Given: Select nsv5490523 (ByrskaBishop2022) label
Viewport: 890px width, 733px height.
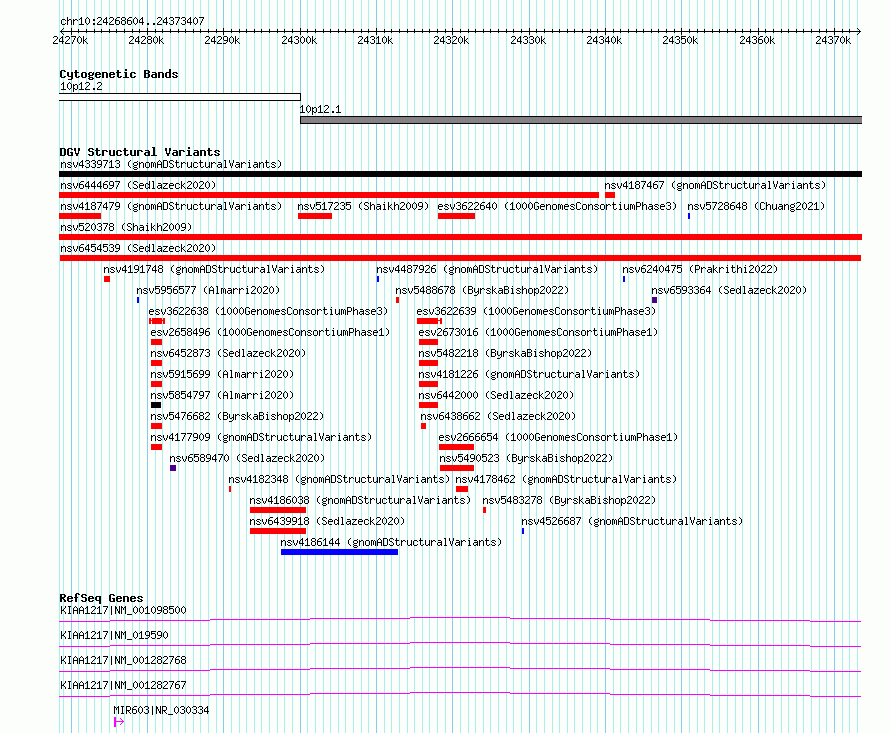Looking at the screenshot, I should 526,458.
